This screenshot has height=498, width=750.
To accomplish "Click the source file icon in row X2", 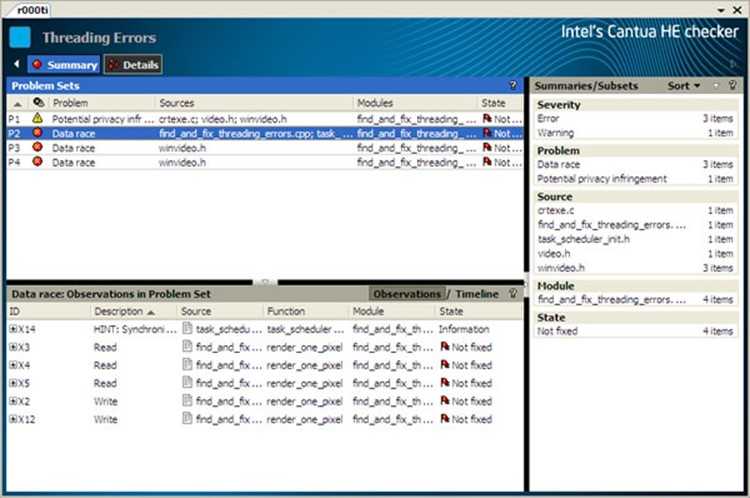I will pyautogui.click(x=188, y=400).
